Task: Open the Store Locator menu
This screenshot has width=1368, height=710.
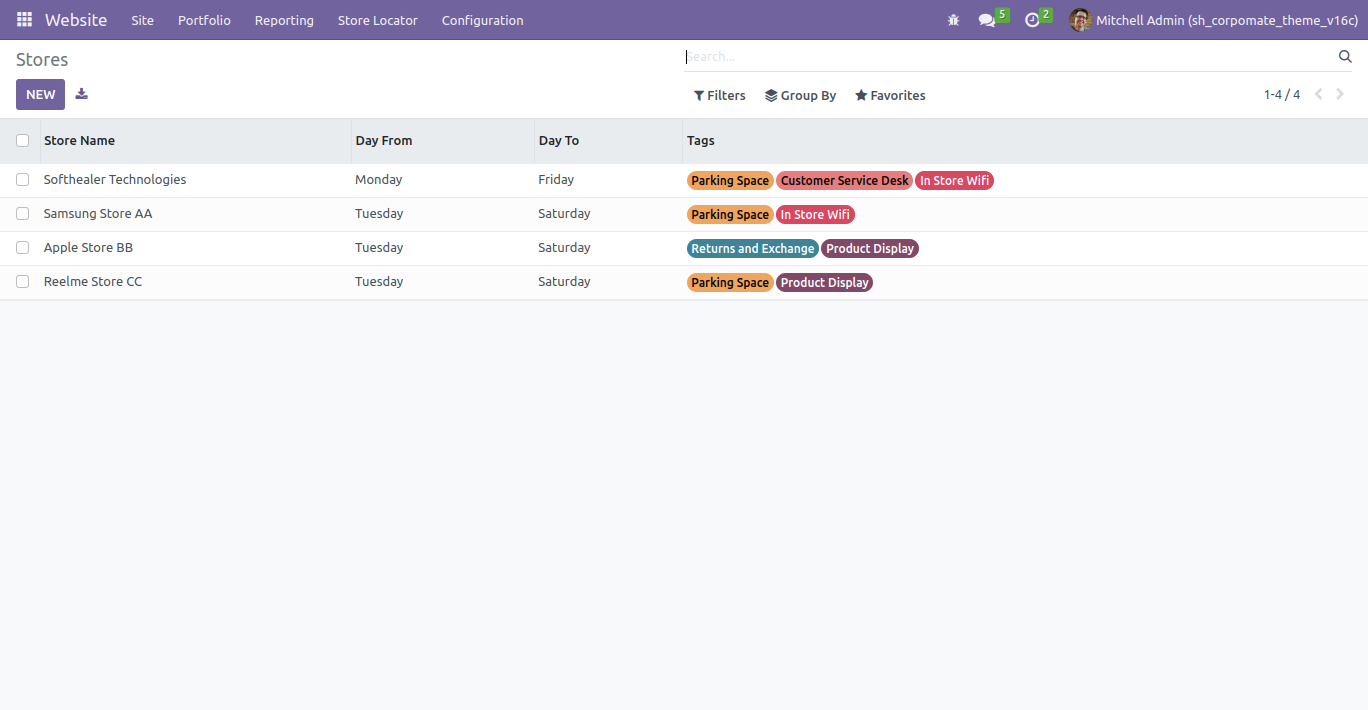Action: (x=378, y=20)
